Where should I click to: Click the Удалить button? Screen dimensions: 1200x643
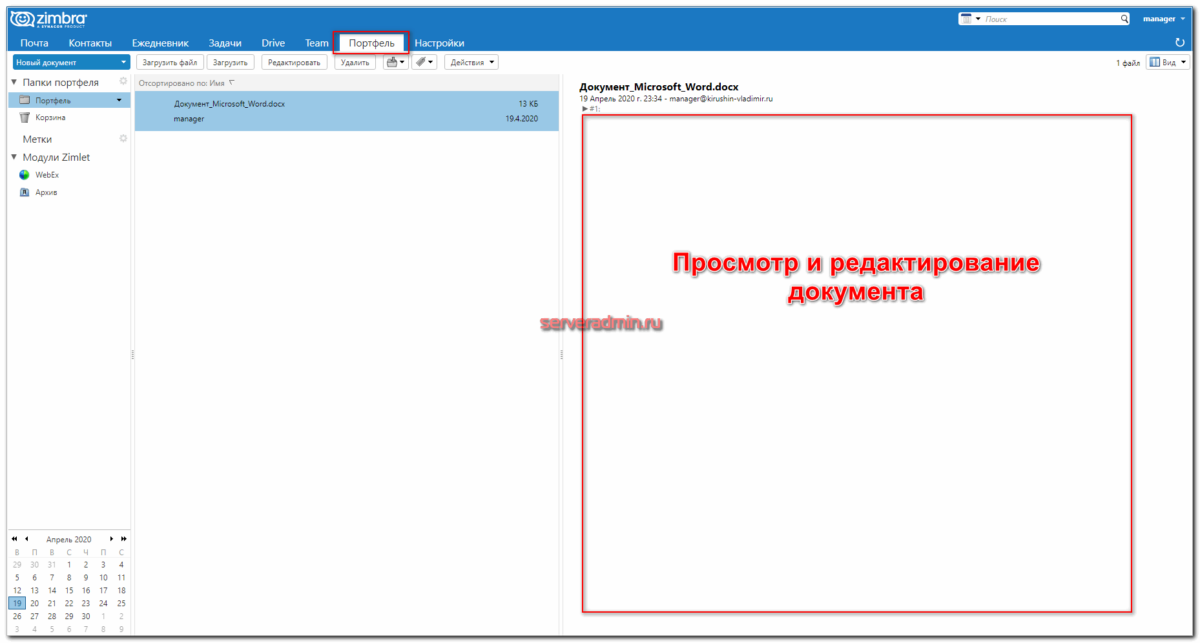[x=355, y=62]
